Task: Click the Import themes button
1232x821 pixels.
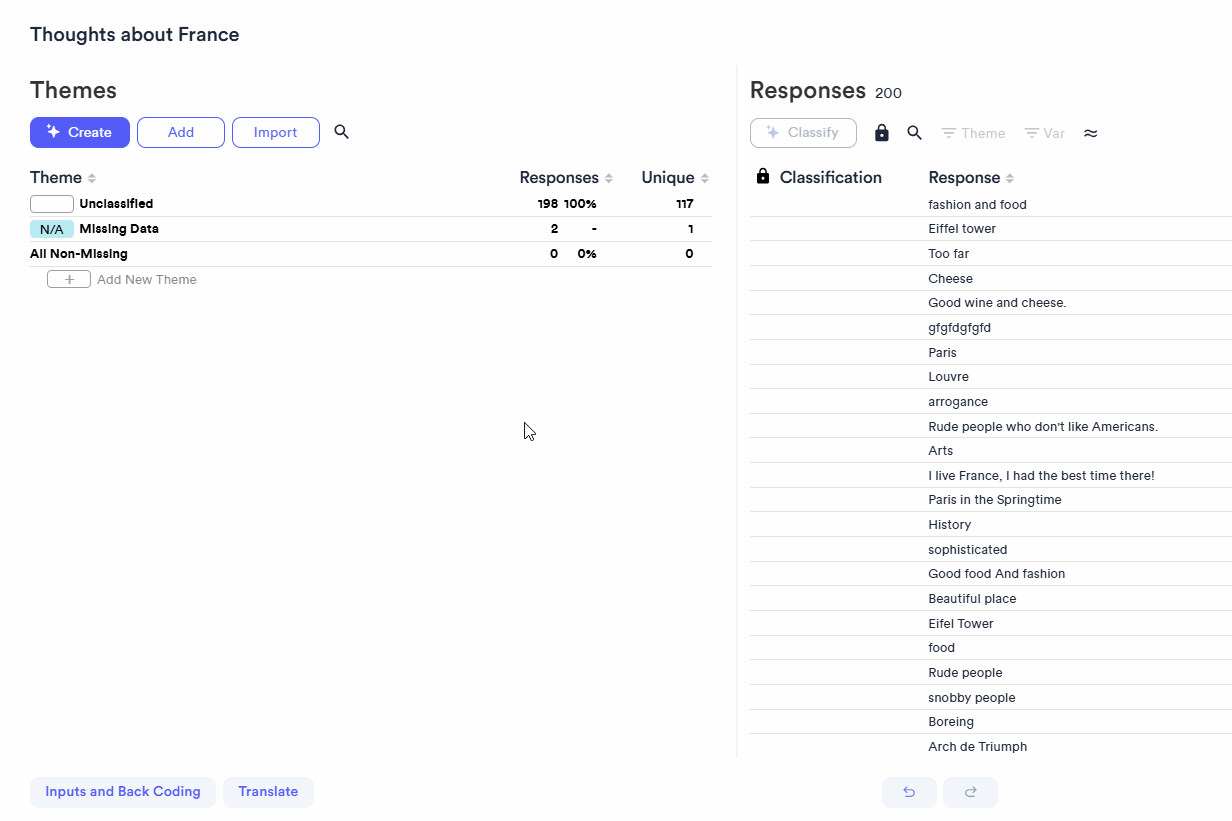Action: [x=276, y=132]
